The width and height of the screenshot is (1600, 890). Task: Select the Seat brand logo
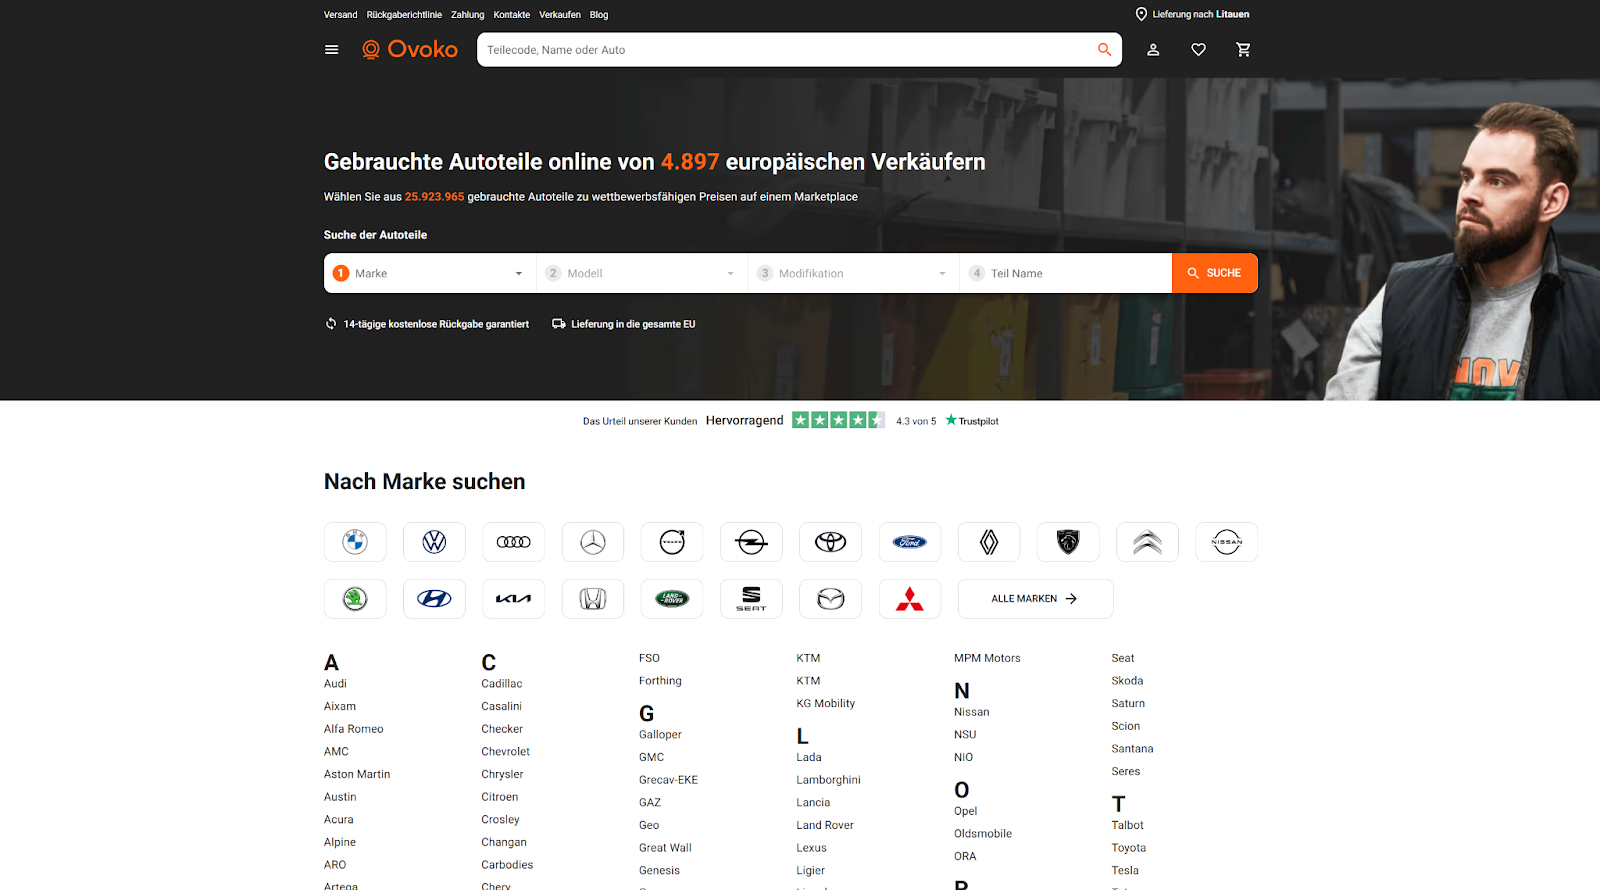click(x=751, y=599)
